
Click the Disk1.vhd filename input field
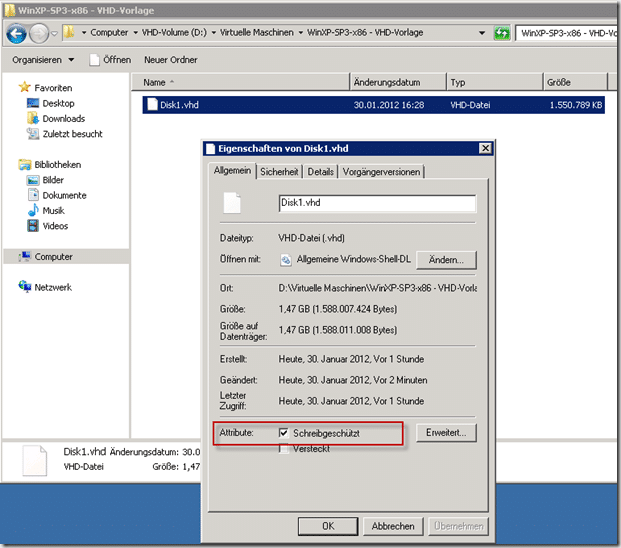377,203
